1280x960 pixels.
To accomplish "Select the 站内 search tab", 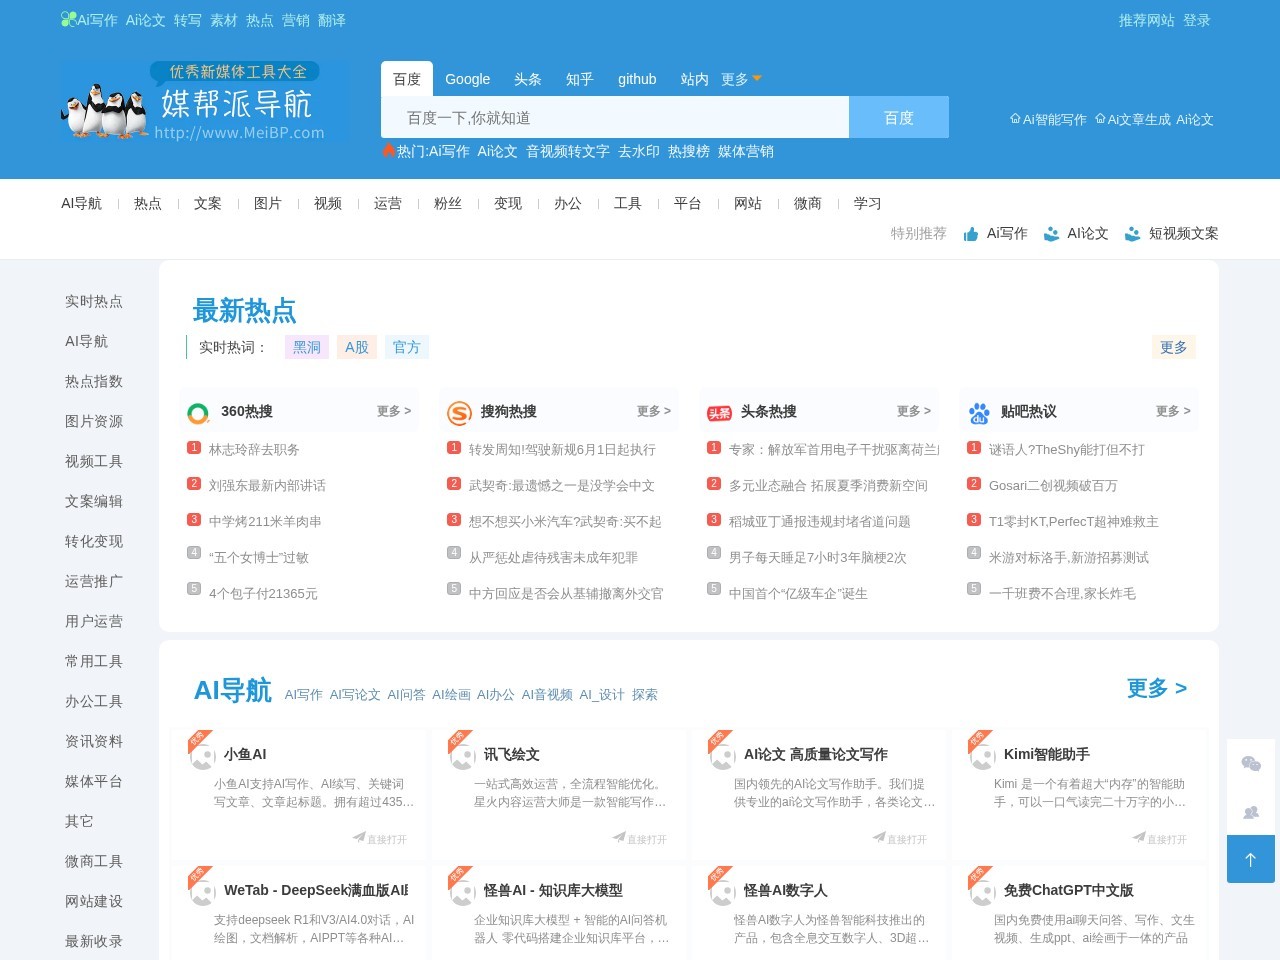I will point(695,79).
